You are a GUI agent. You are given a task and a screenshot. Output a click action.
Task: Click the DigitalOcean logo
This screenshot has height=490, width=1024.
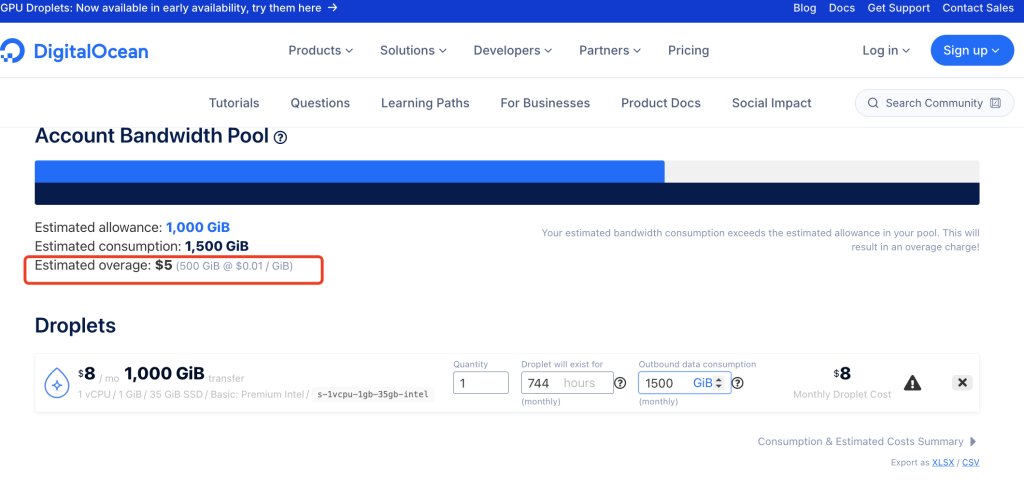pos(74,51)
